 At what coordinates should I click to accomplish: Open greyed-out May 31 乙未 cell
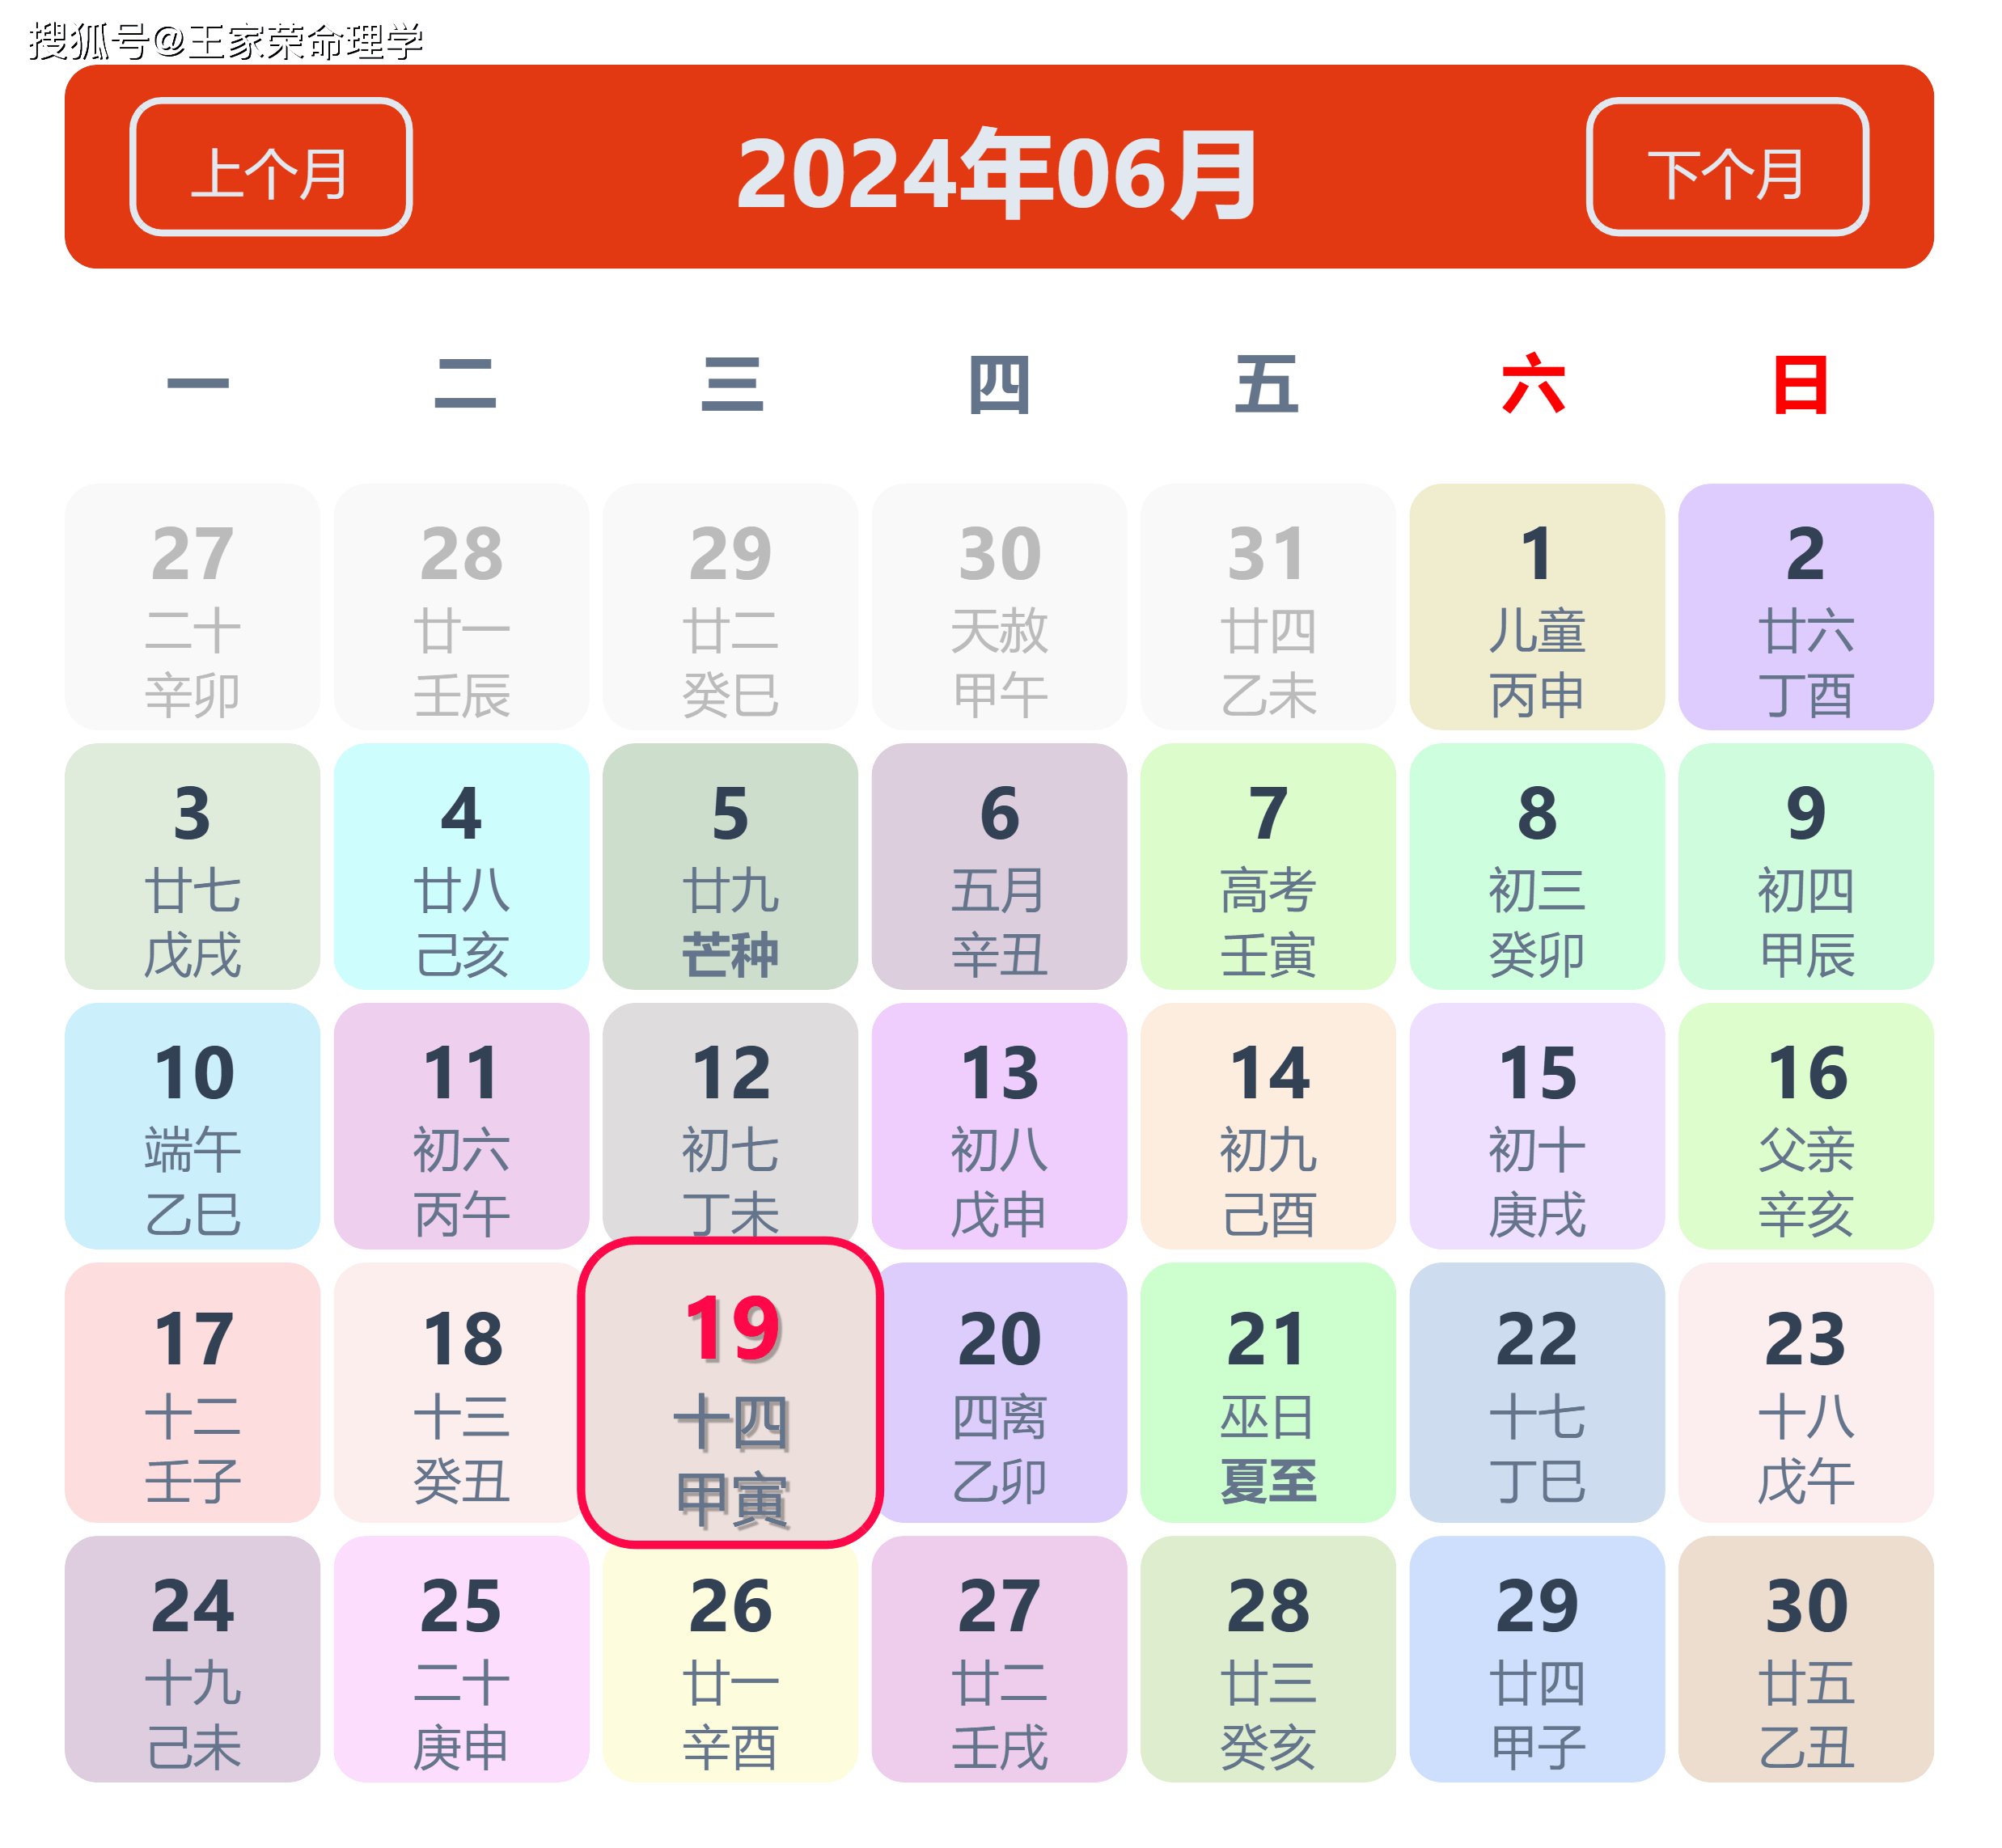[1269, 607]
